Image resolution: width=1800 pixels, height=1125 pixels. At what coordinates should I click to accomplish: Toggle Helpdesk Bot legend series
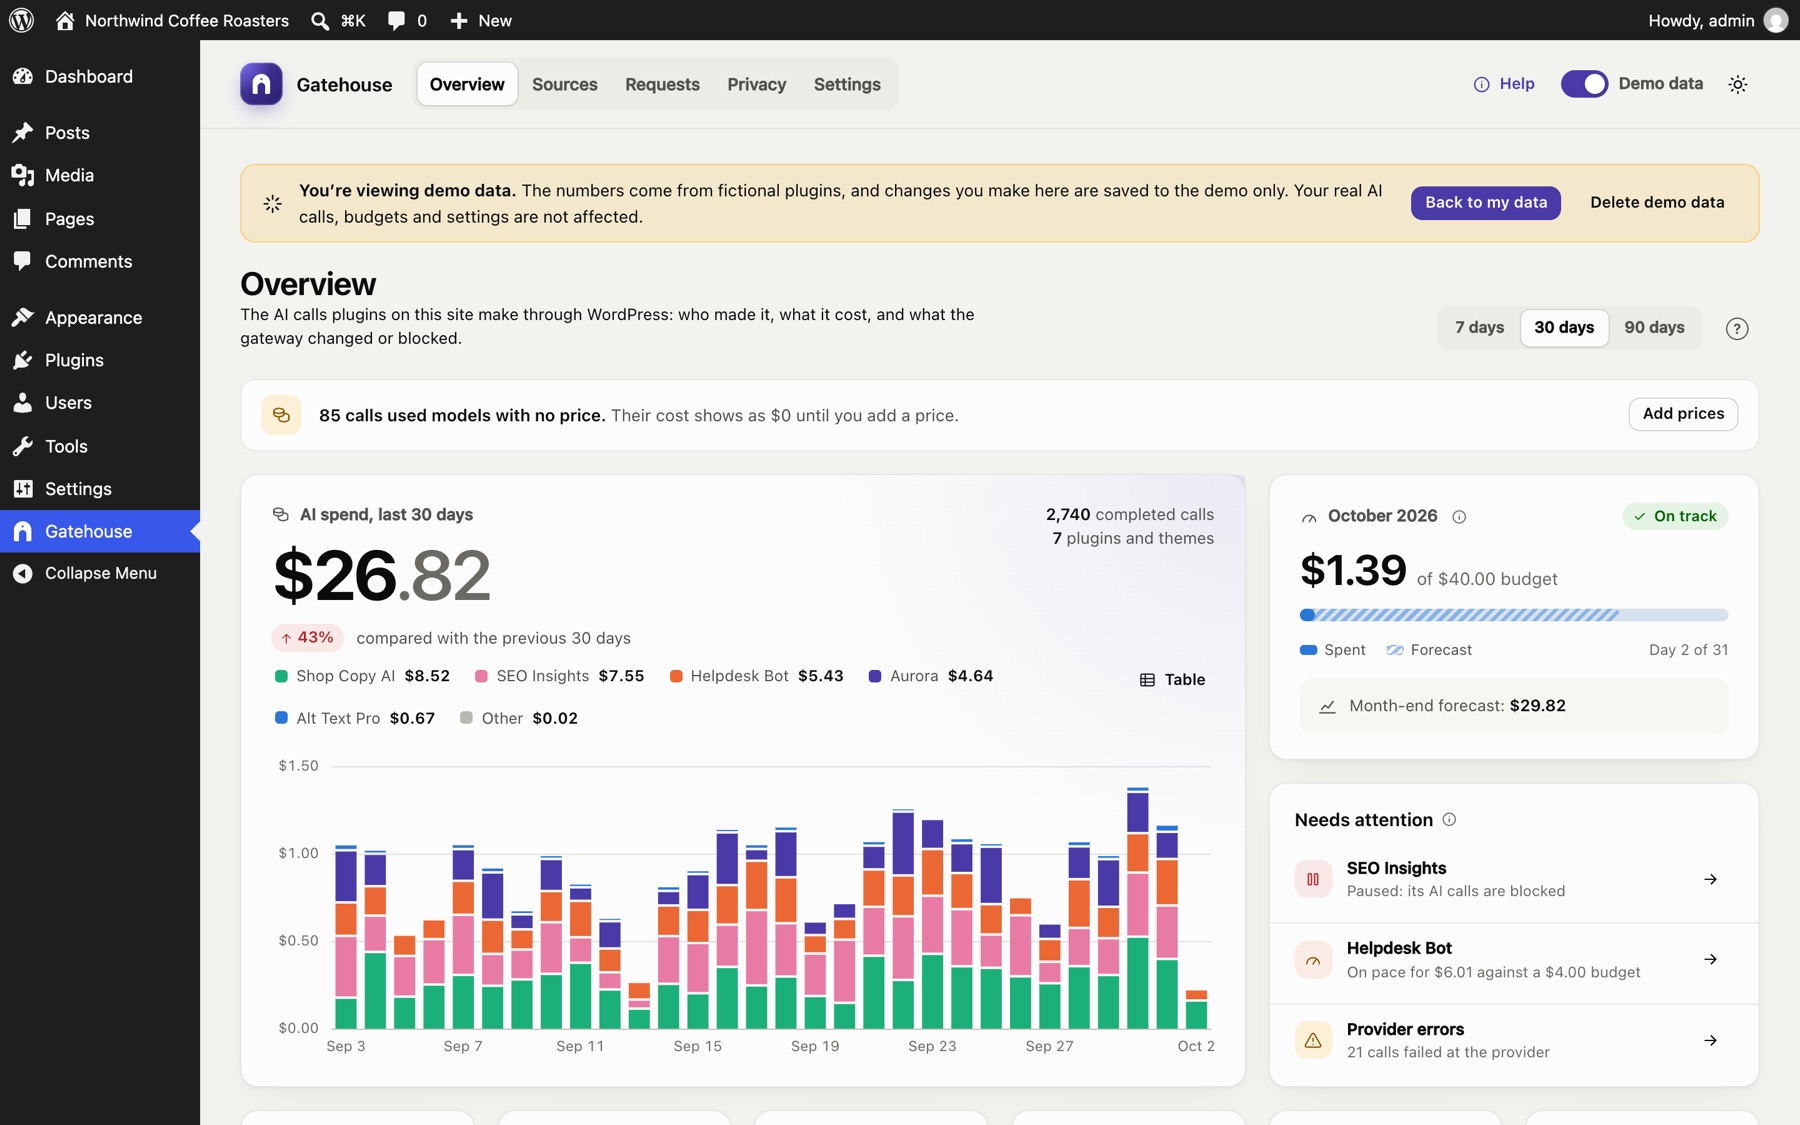point(756,676)
